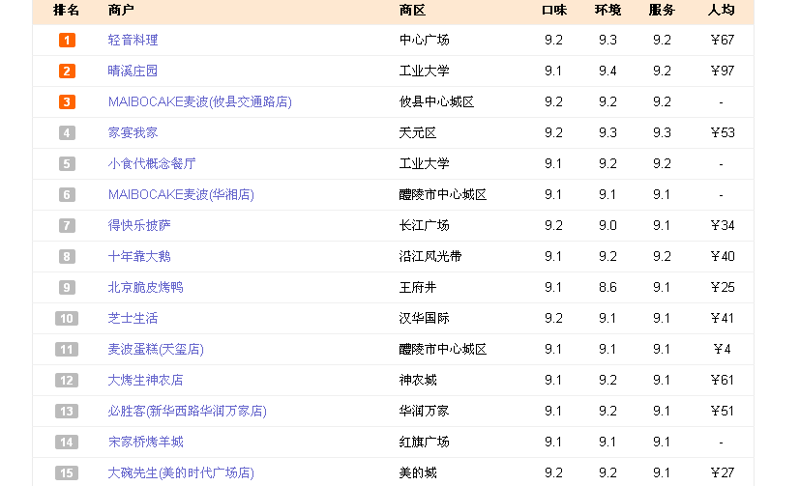
Task: Open 必胜客(新华西路华润万家店) link
Action: pyautogui.click(x=187, y=411)
